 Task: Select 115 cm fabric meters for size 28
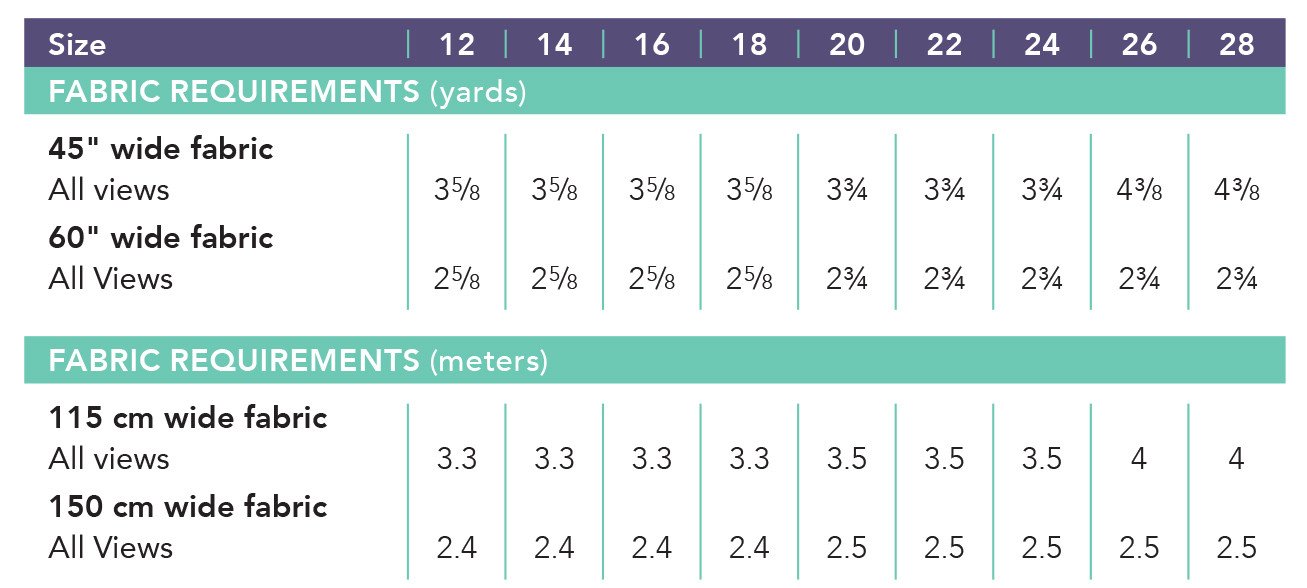1237,459
